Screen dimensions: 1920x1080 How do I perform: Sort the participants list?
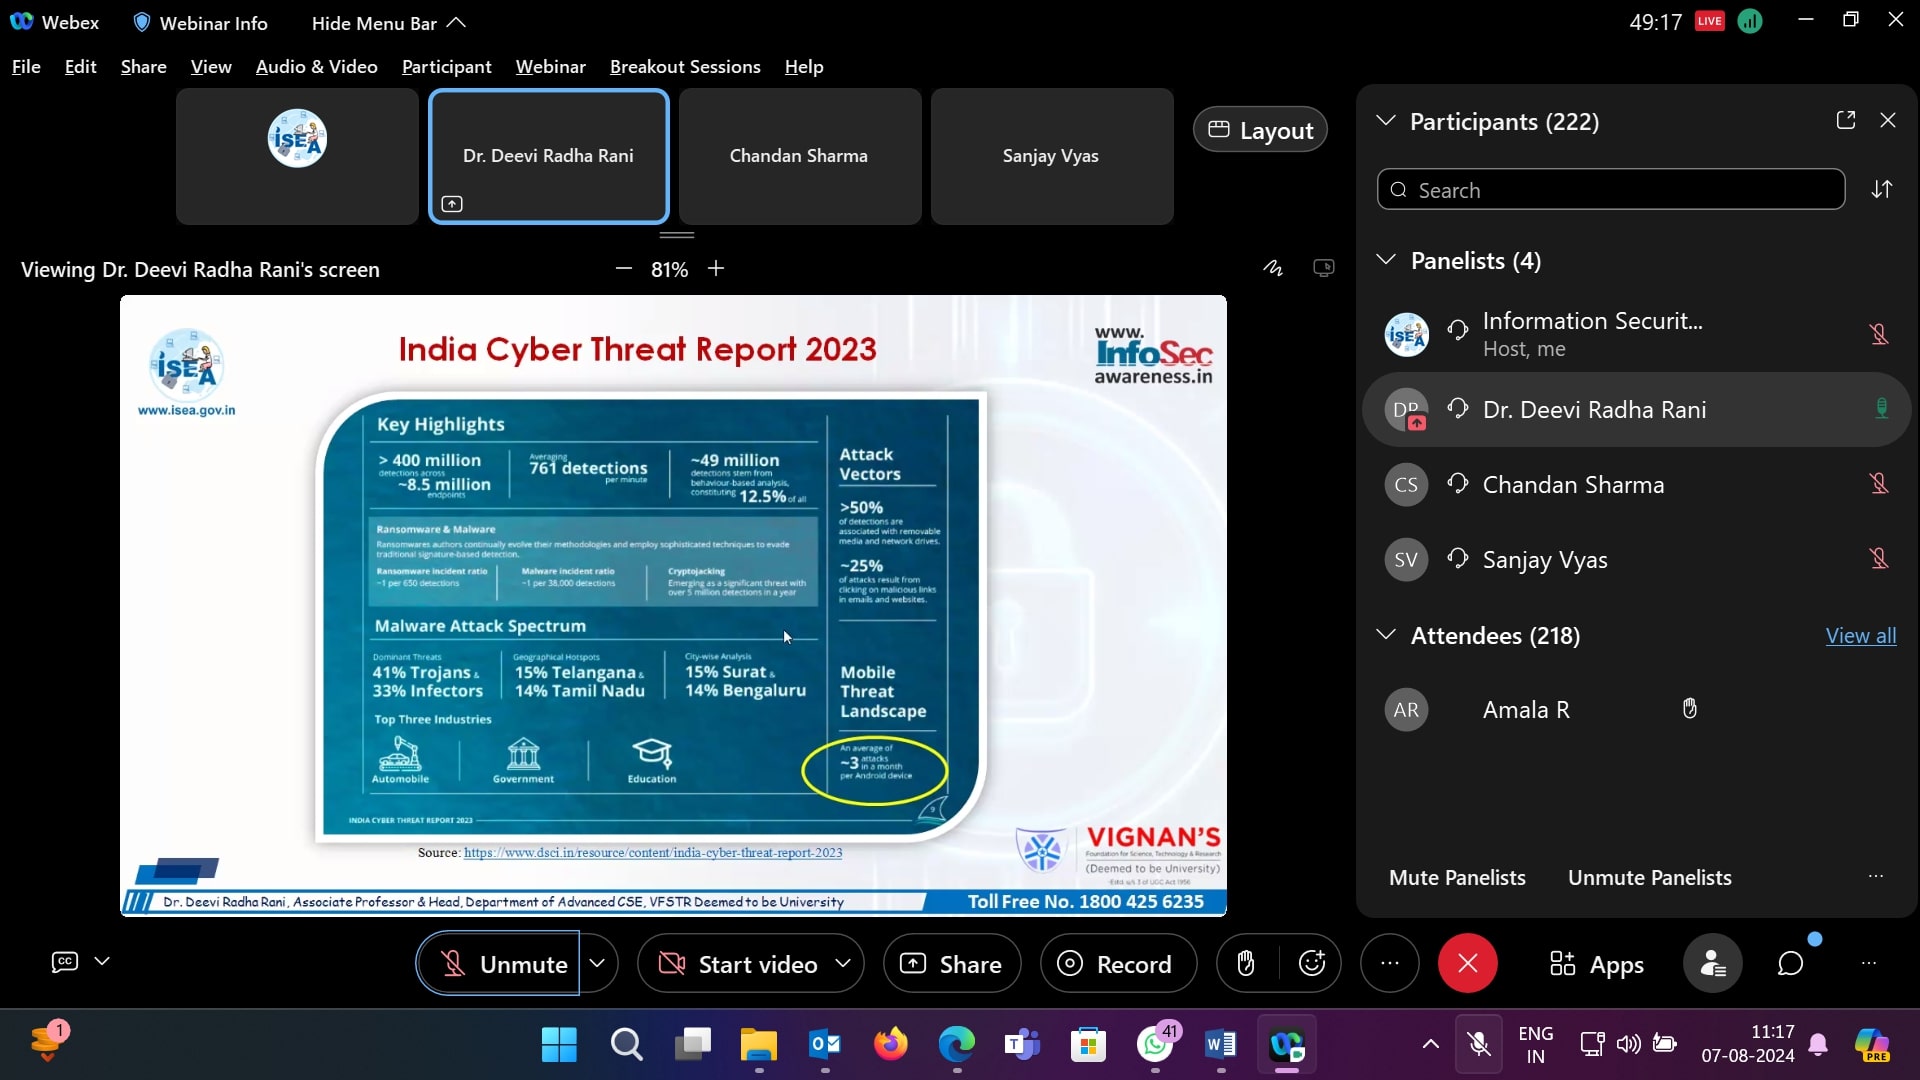coord(1881,190)
